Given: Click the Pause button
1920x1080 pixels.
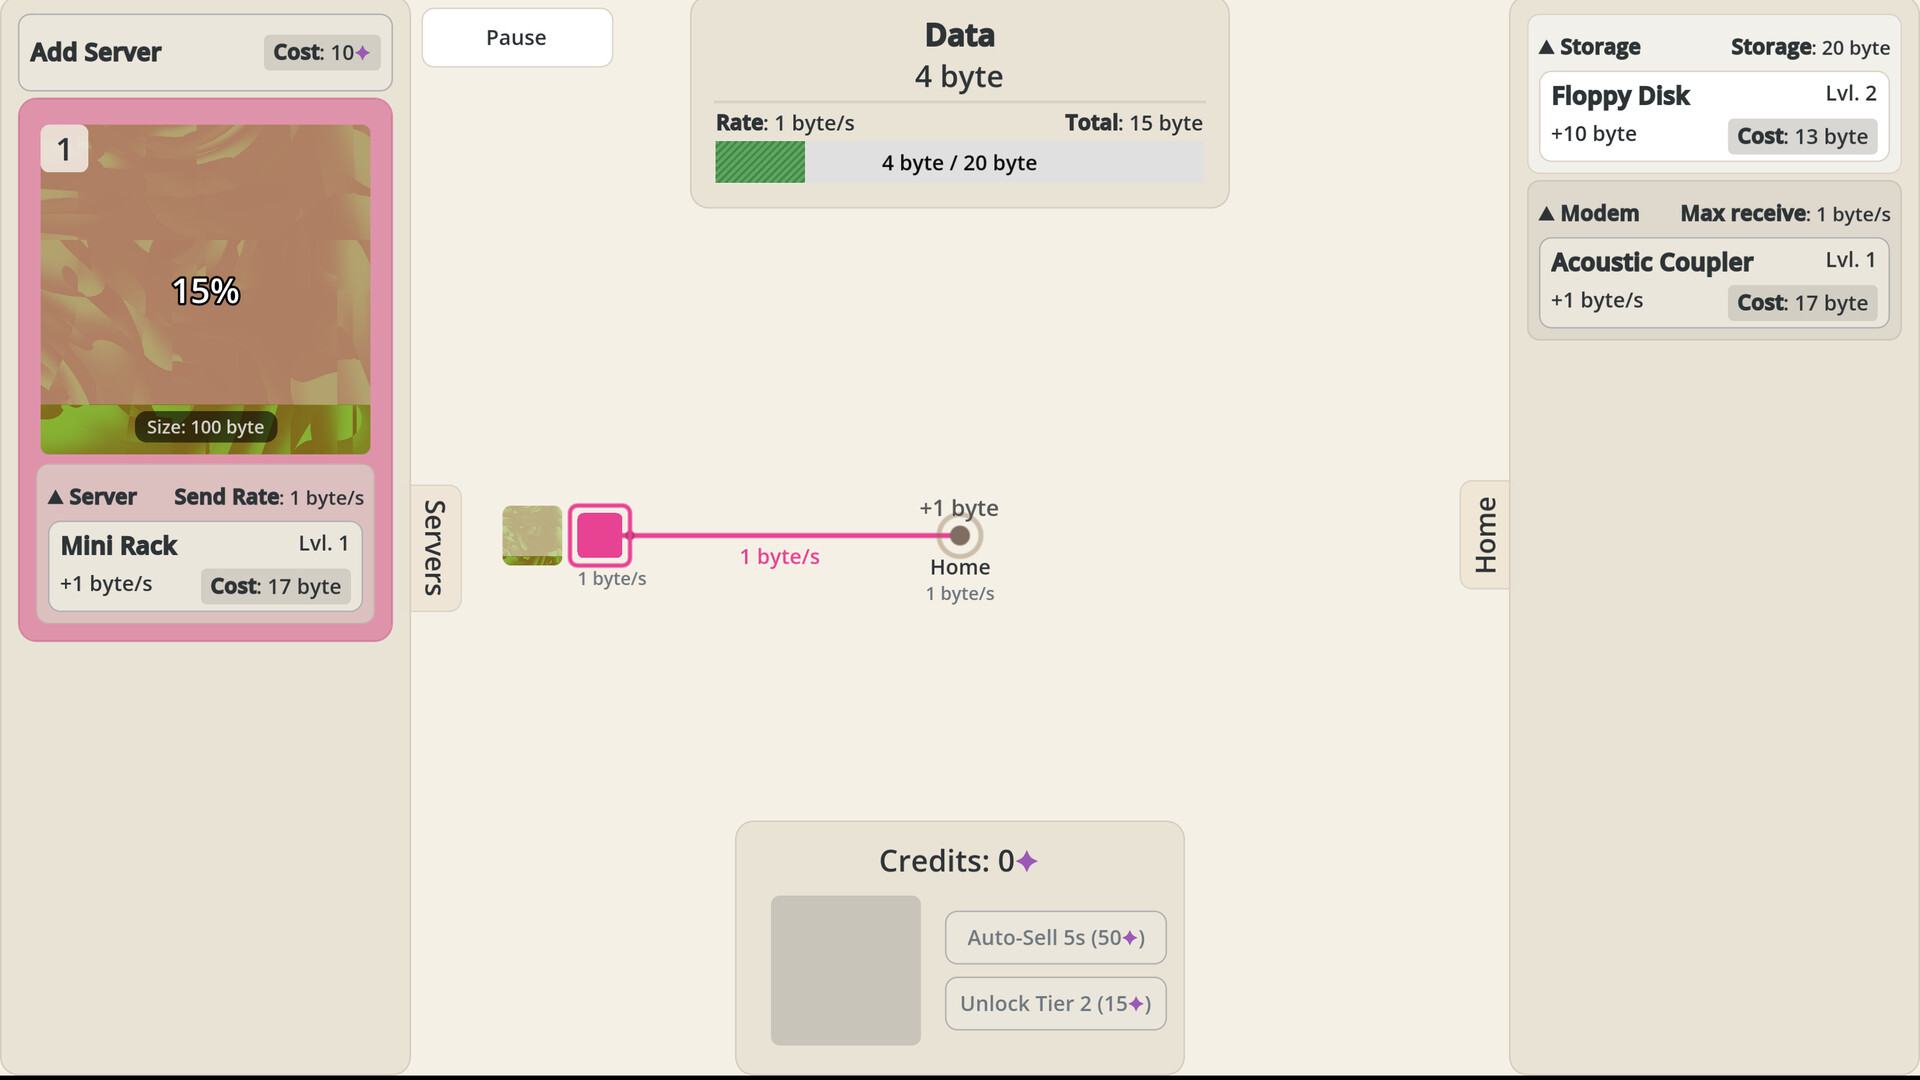Looking at the screenshot, I should coord(517,38).
